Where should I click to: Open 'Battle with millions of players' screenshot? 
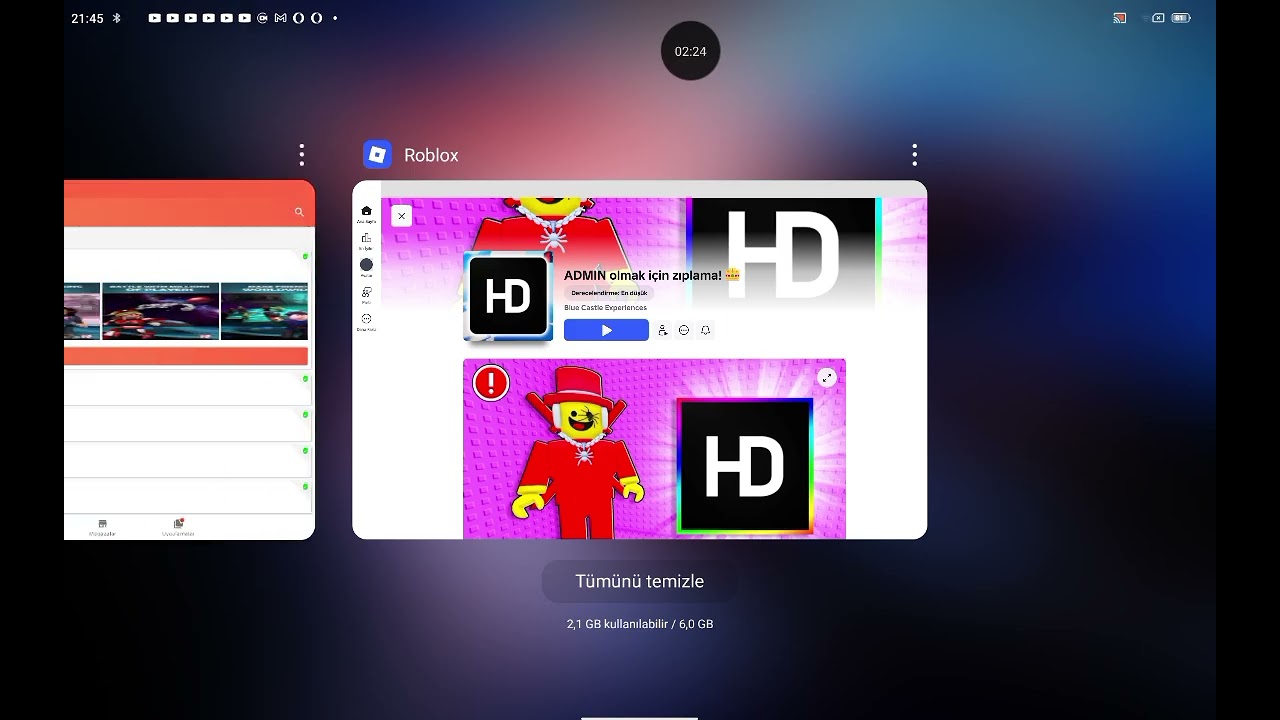(160, 311)
